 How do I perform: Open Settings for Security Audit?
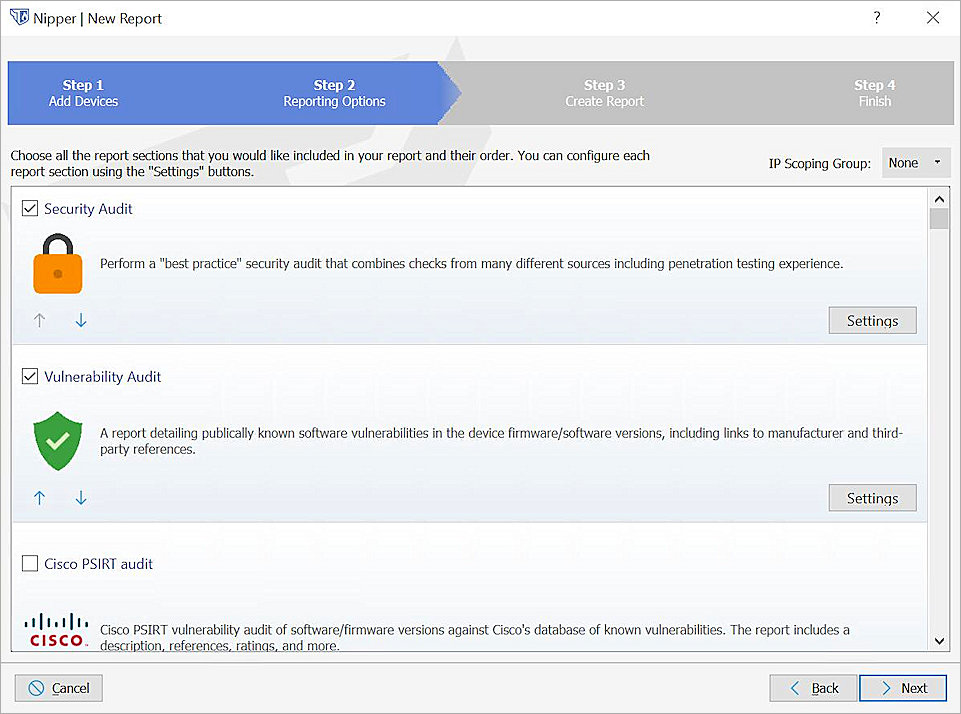click(872, 321)
